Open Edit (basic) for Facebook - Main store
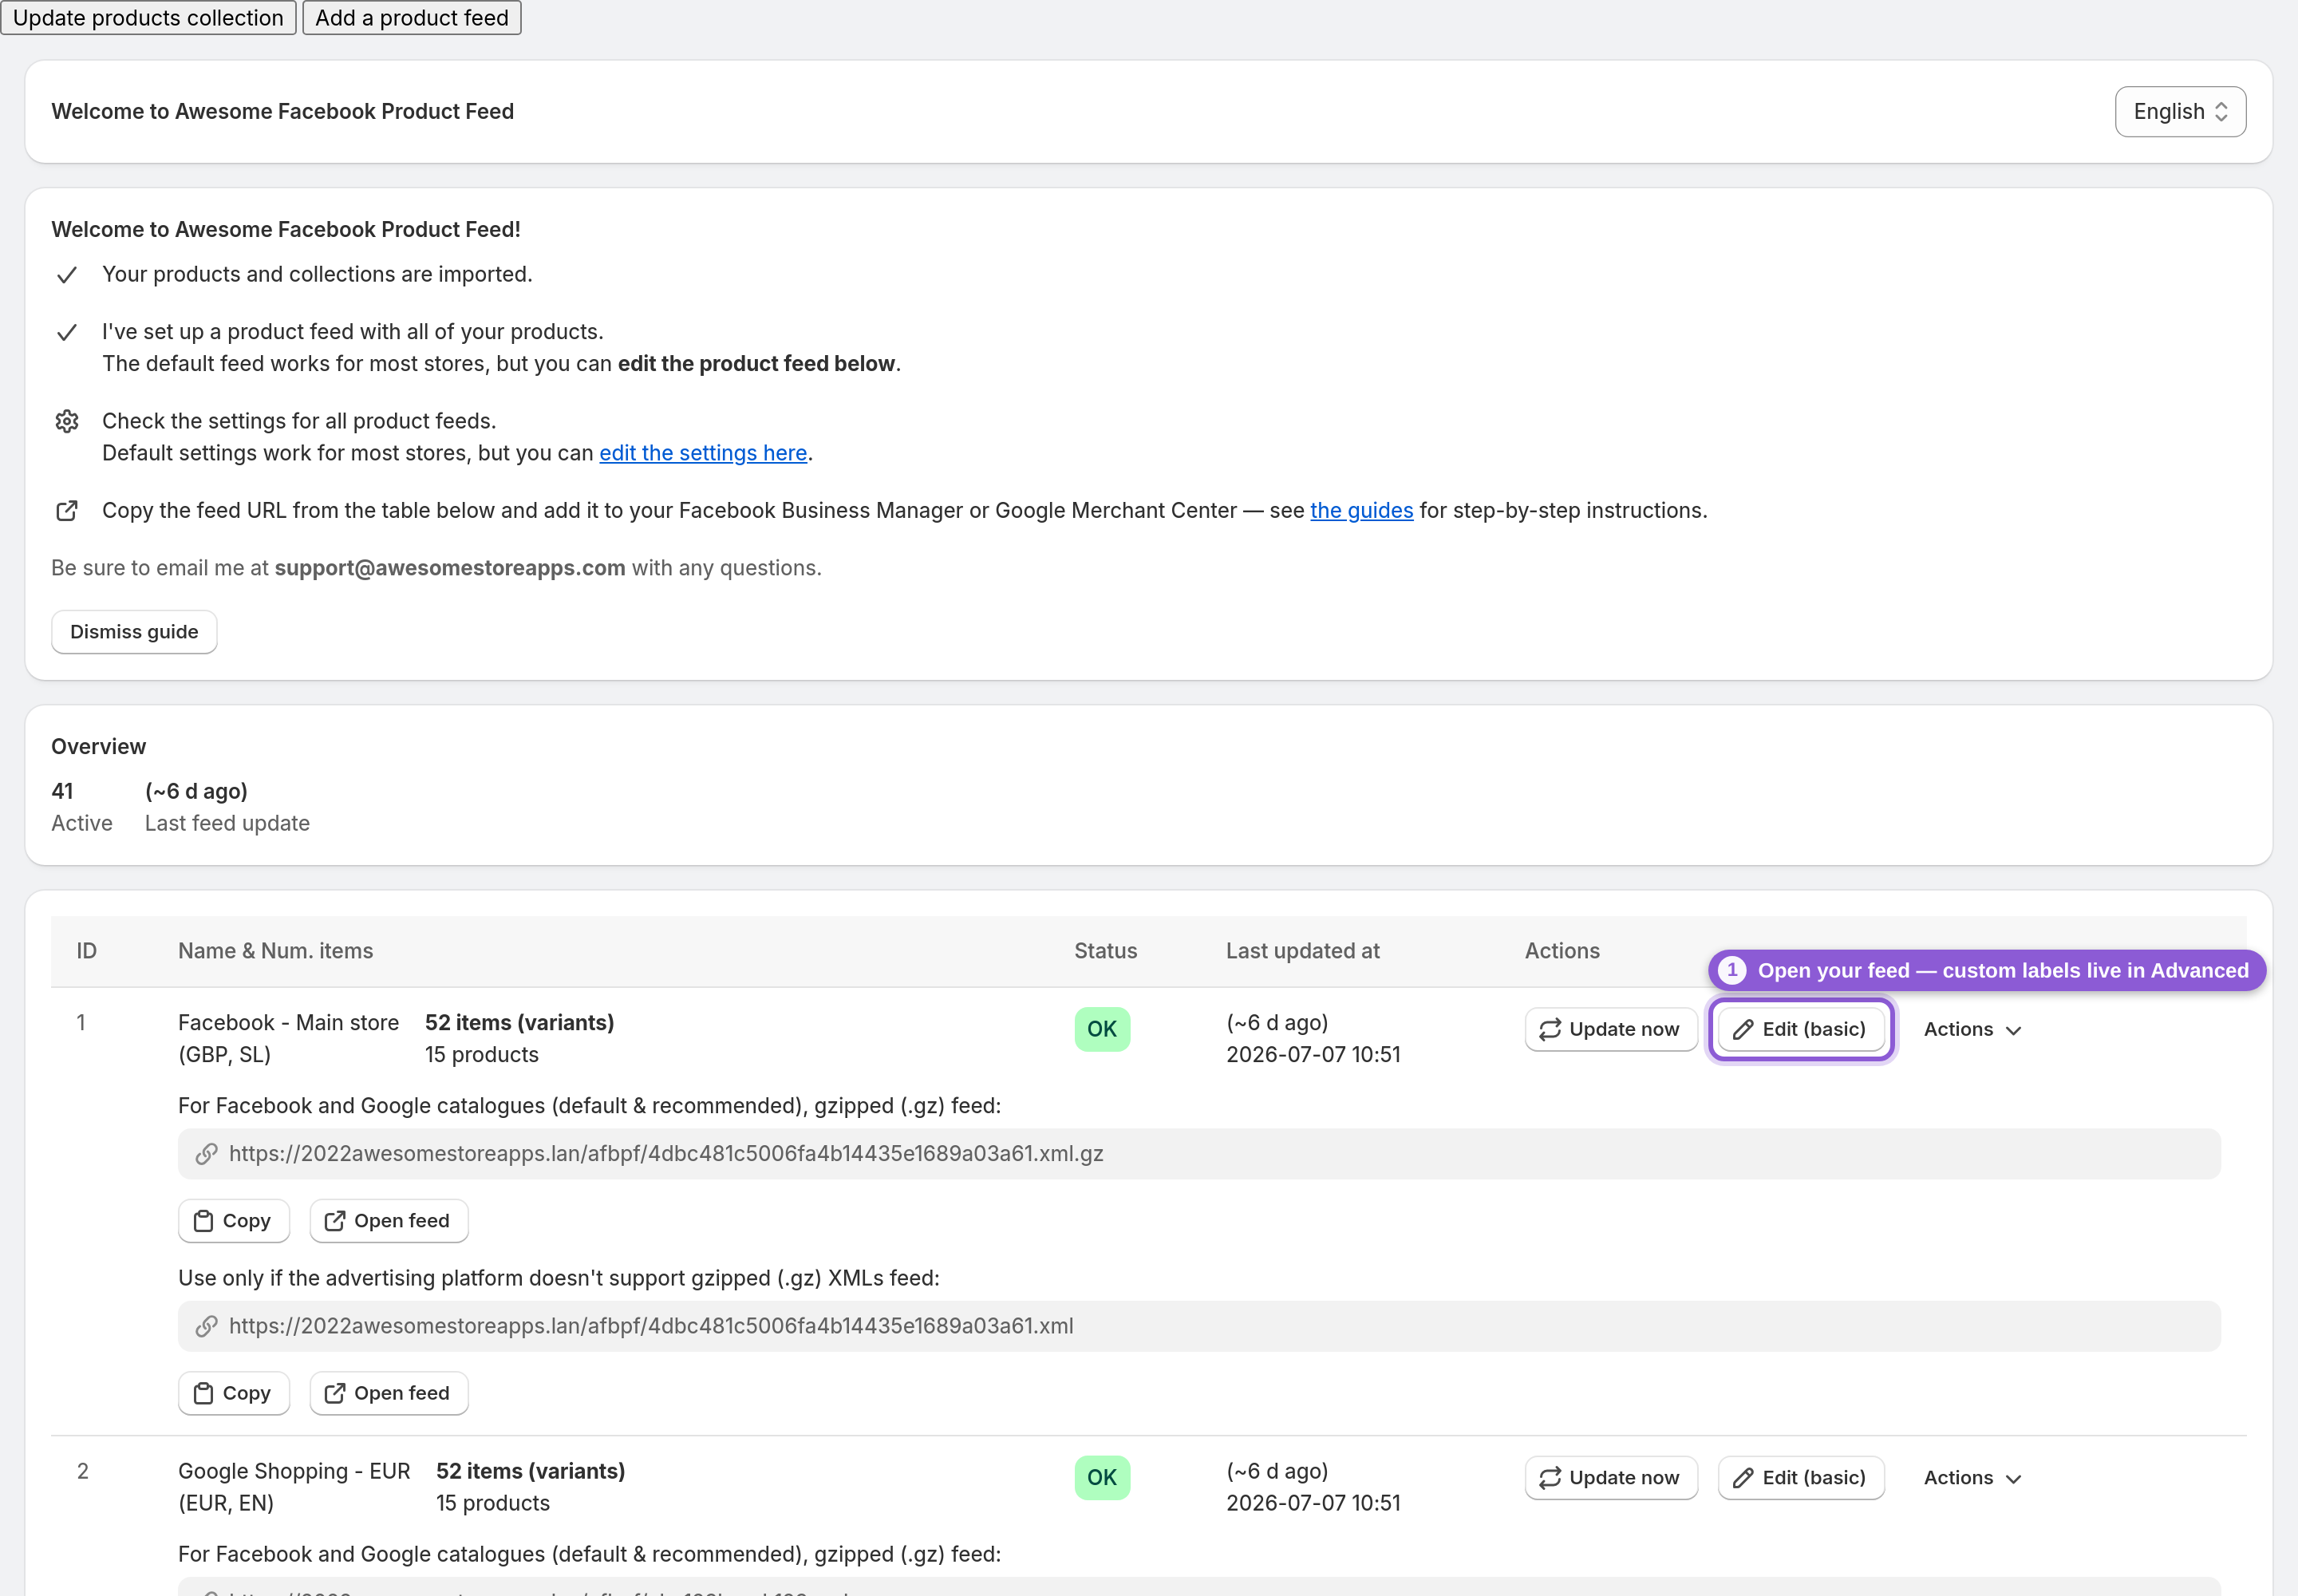Screen dimensions: 2298x1596 point(1800,1029)
